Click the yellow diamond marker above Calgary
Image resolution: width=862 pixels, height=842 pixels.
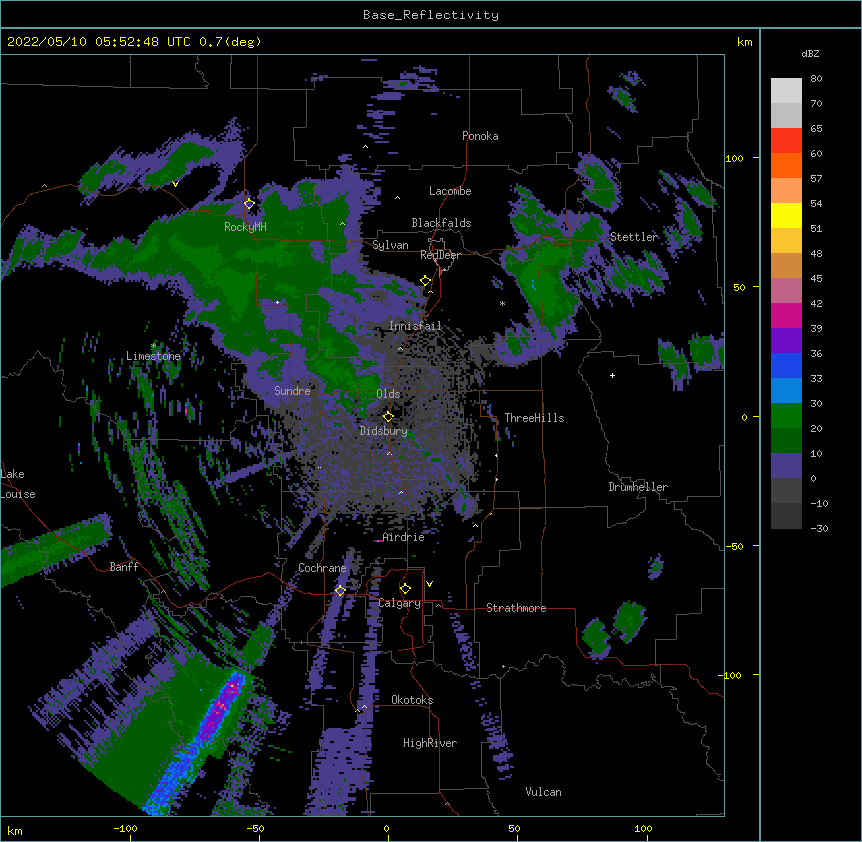pyautogui.click(x=405, y=589)
